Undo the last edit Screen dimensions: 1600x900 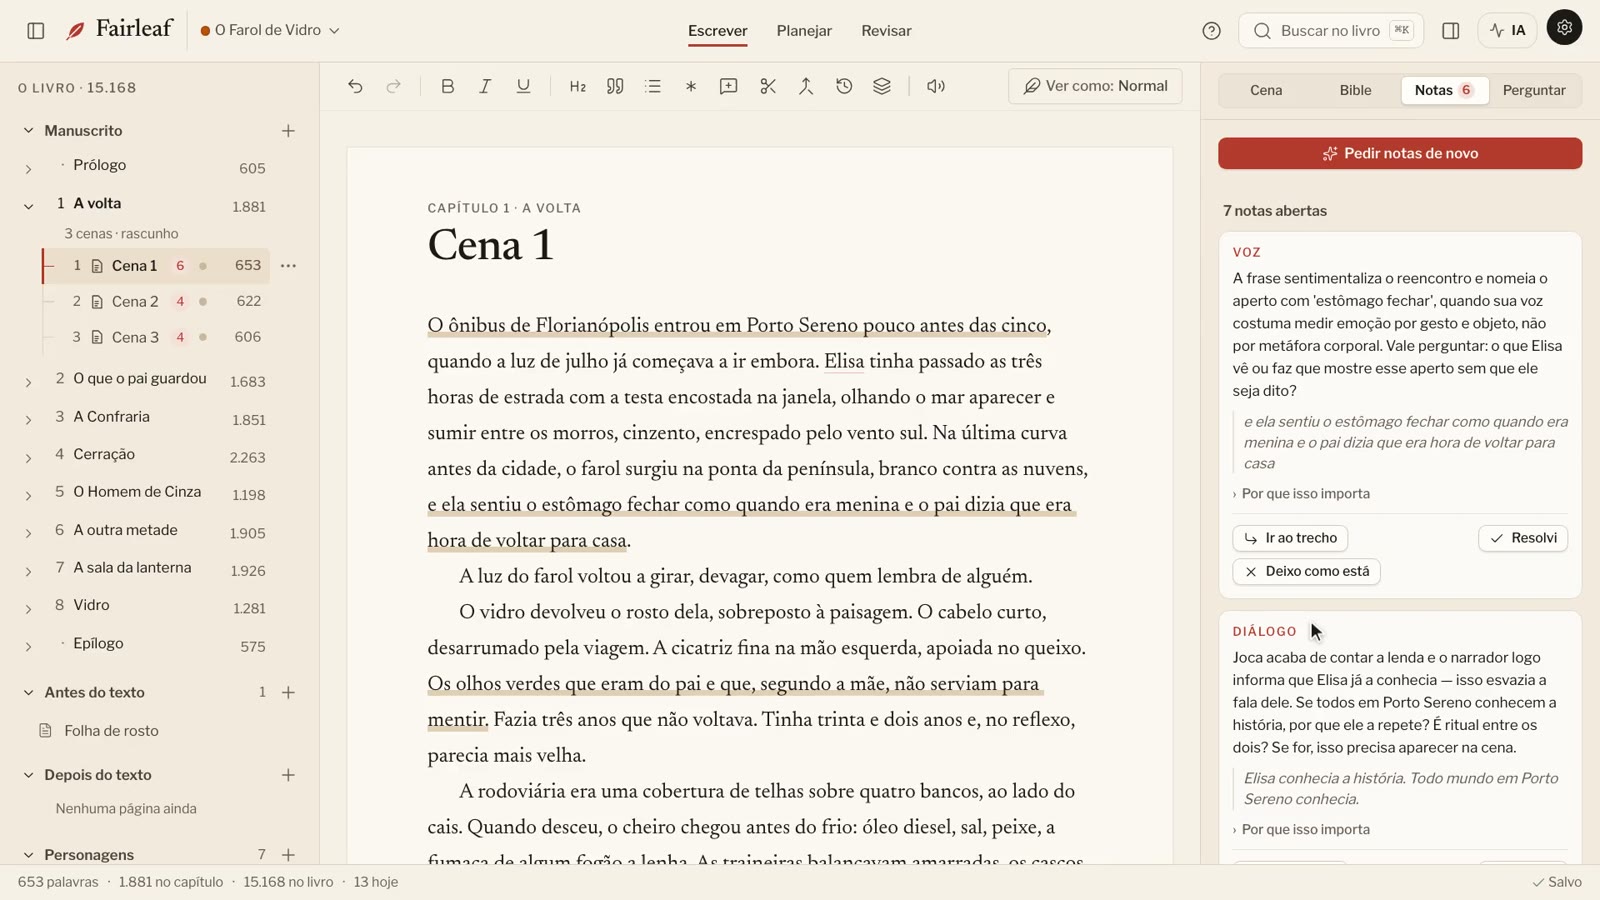click(x=355, y=86)
